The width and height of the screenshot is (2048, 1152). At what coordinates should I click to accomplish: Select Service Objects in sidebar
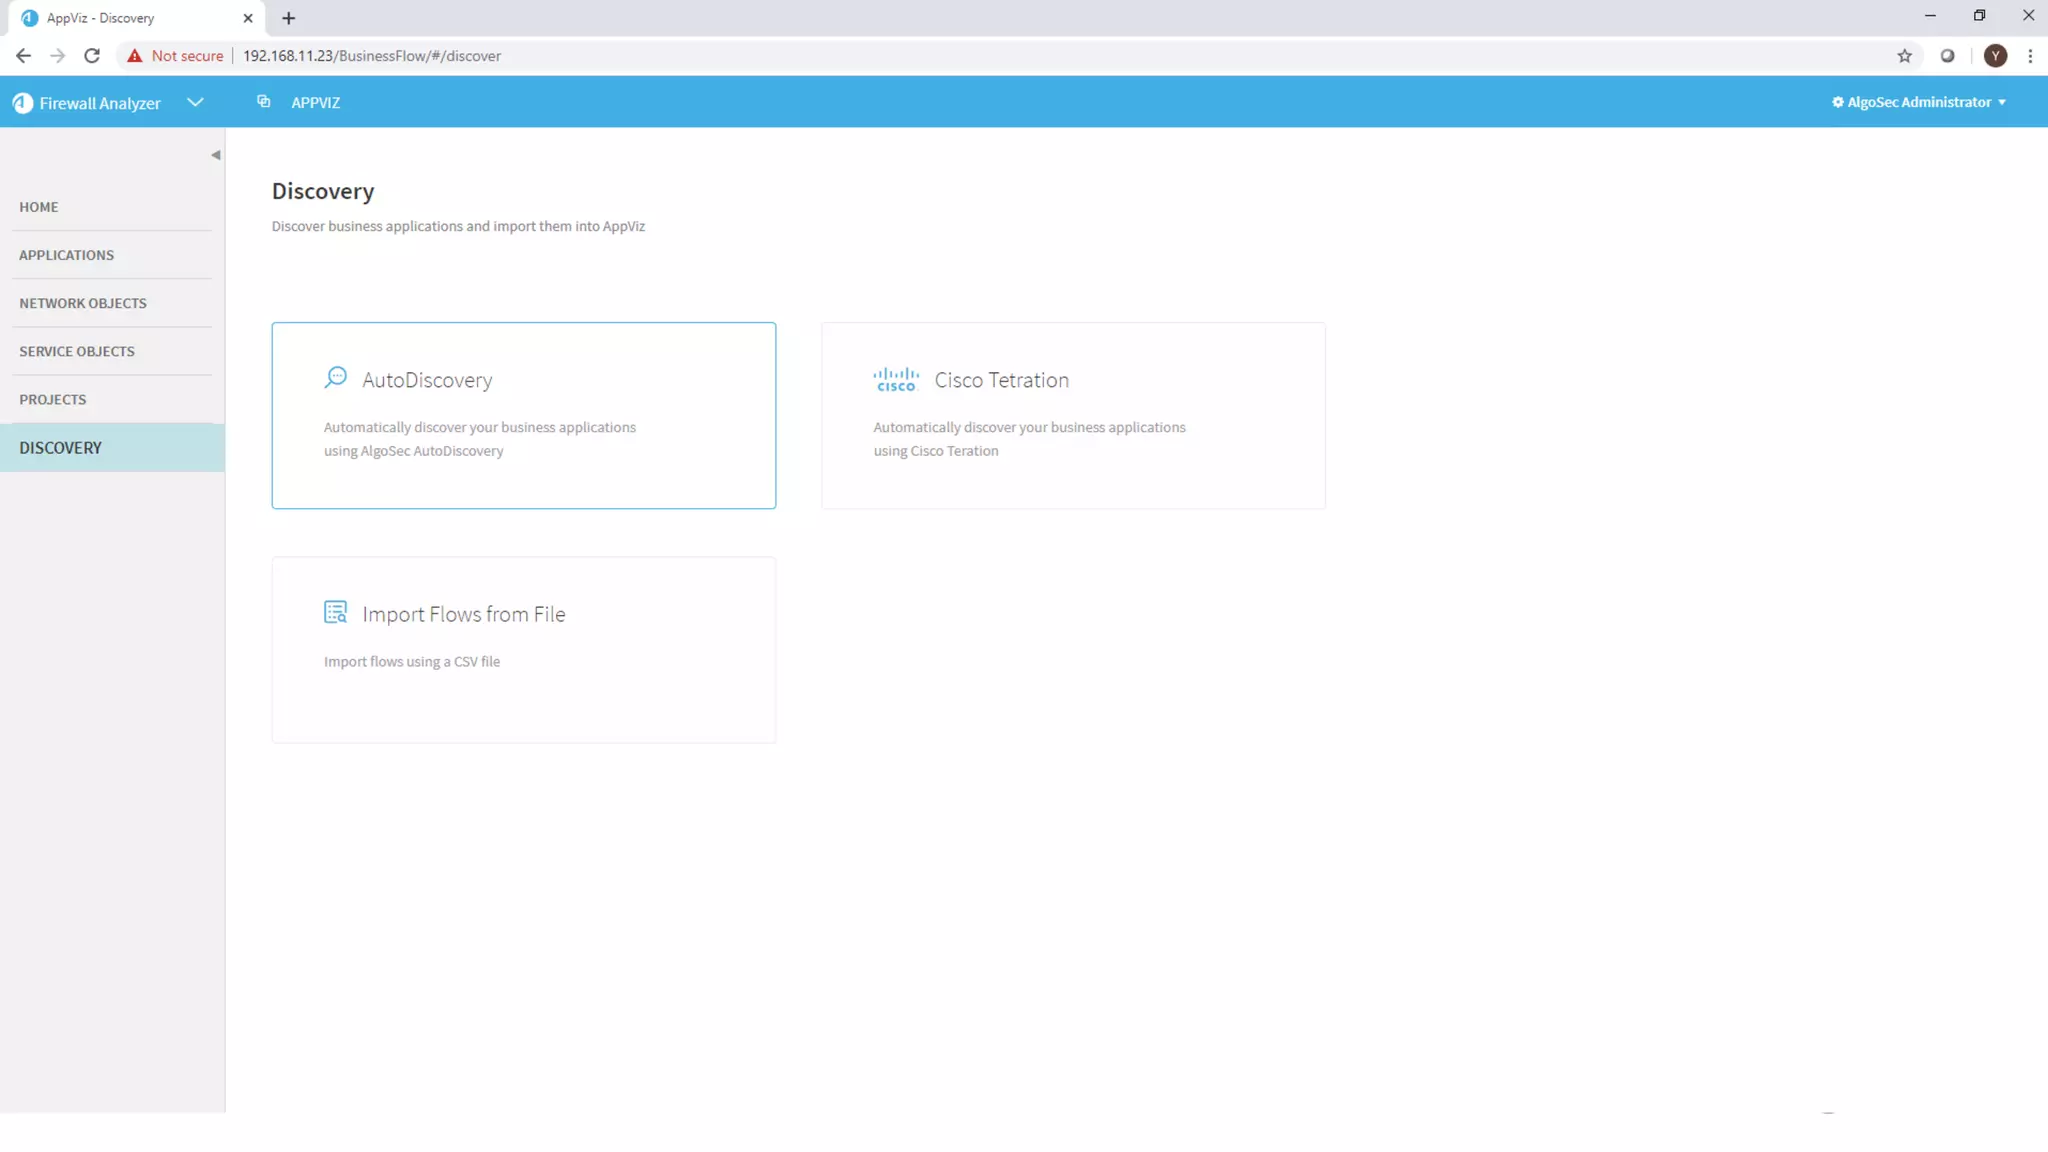coord(76,351)
